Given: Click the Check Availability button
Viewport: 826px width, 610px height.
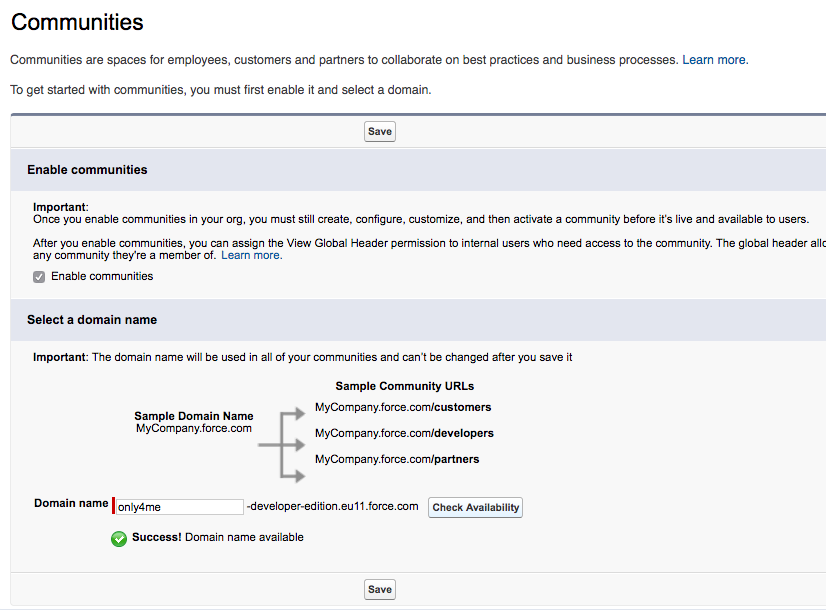Looking at the screenshot, I should tap(475, 507).
